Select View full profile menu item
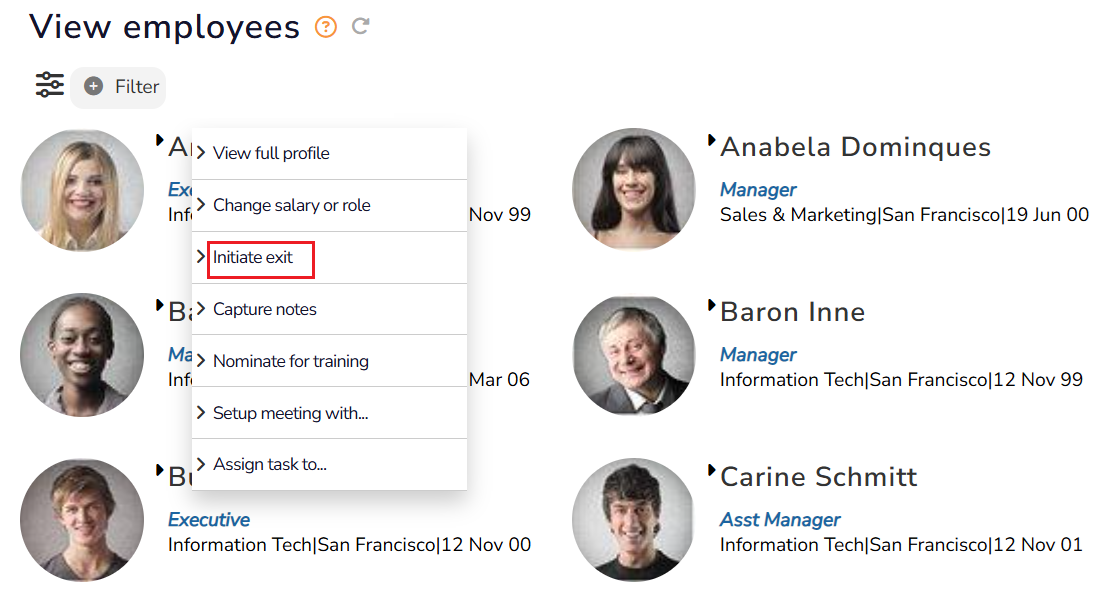 270,153
